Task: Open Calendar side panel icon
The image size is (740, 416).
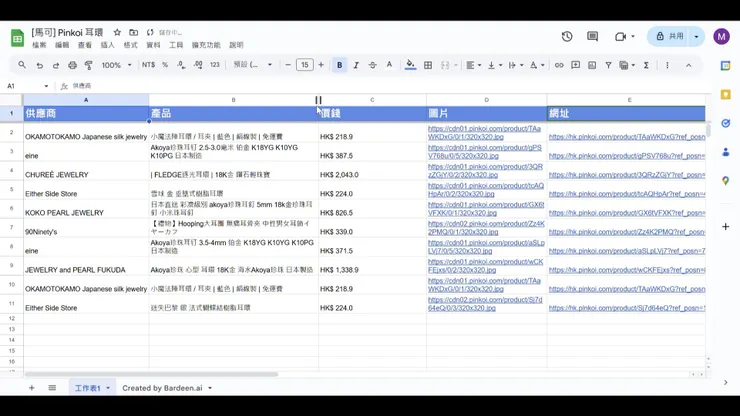Action: point(725,66)
